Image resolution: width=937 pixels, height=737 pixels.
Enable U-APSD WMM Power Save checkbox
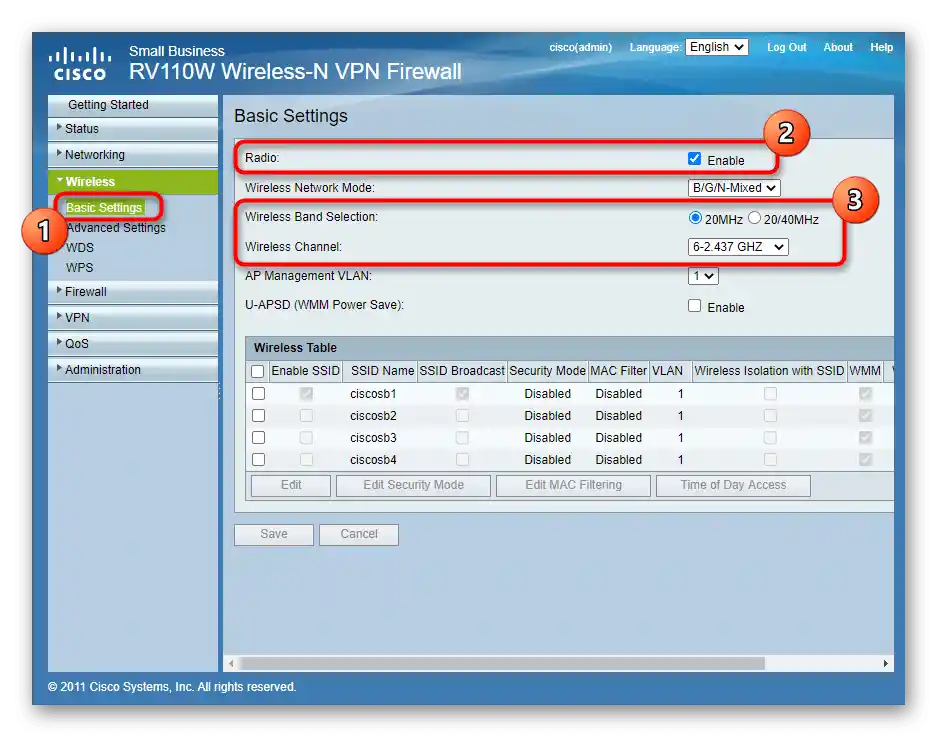[694, 306]
